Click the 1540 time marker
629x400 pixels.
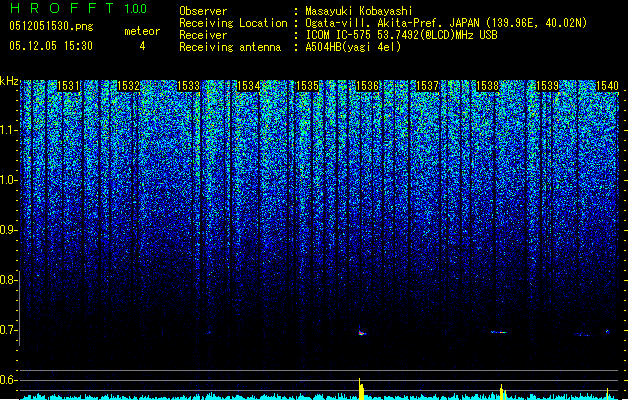pyautogui.click(x=607, y=86)
